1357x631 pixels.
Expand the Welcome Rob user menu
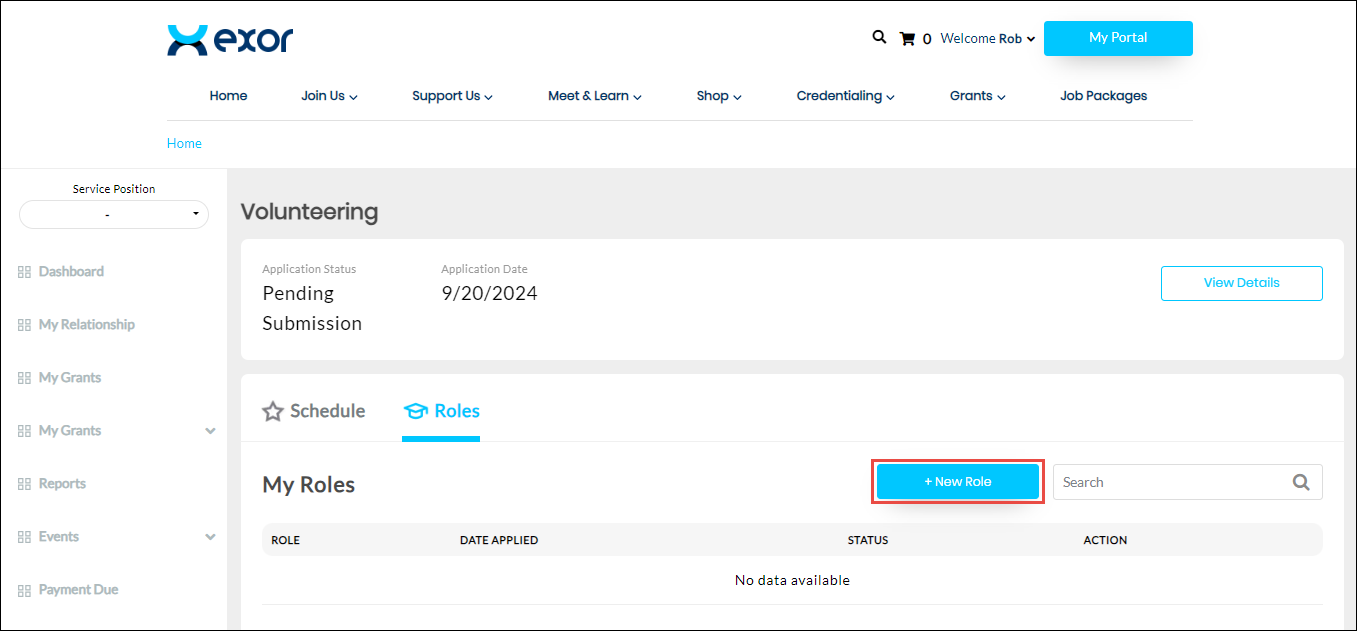987,39
